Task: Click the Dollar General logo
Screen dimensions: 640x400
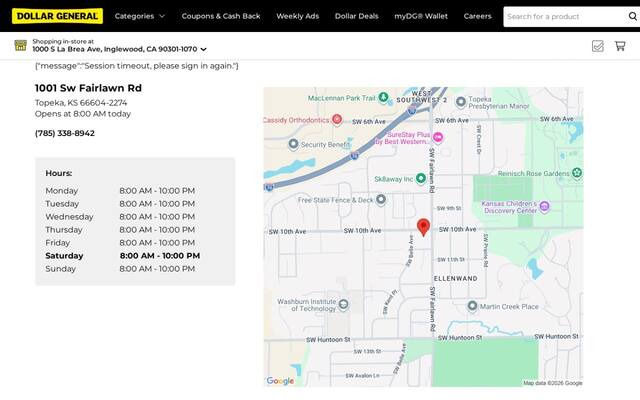Action: click(57, 16)
